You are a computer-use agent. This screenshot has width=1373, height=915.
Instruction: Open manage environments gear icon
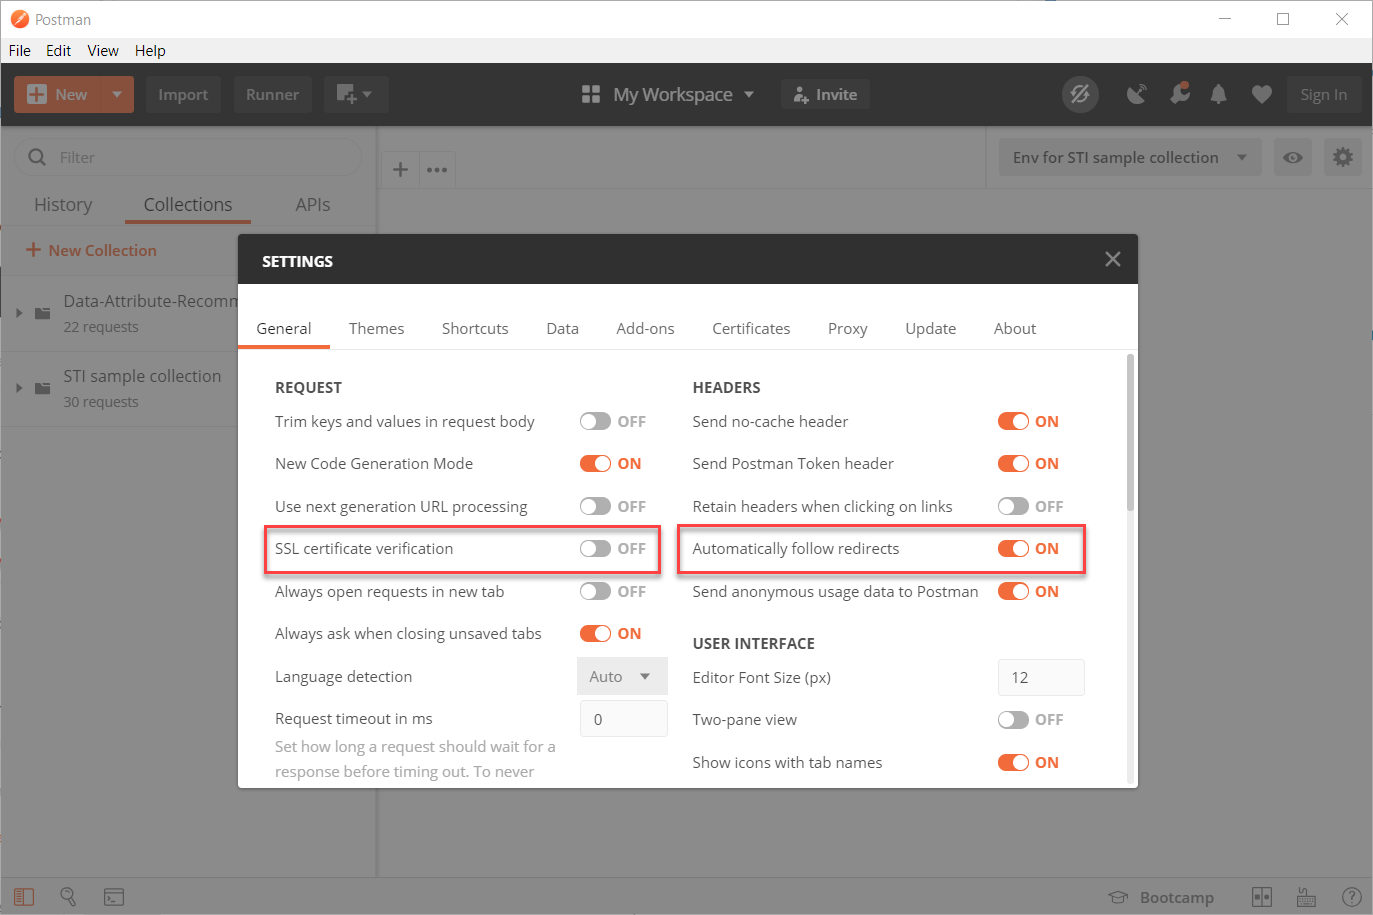(x=1343, y=157)
